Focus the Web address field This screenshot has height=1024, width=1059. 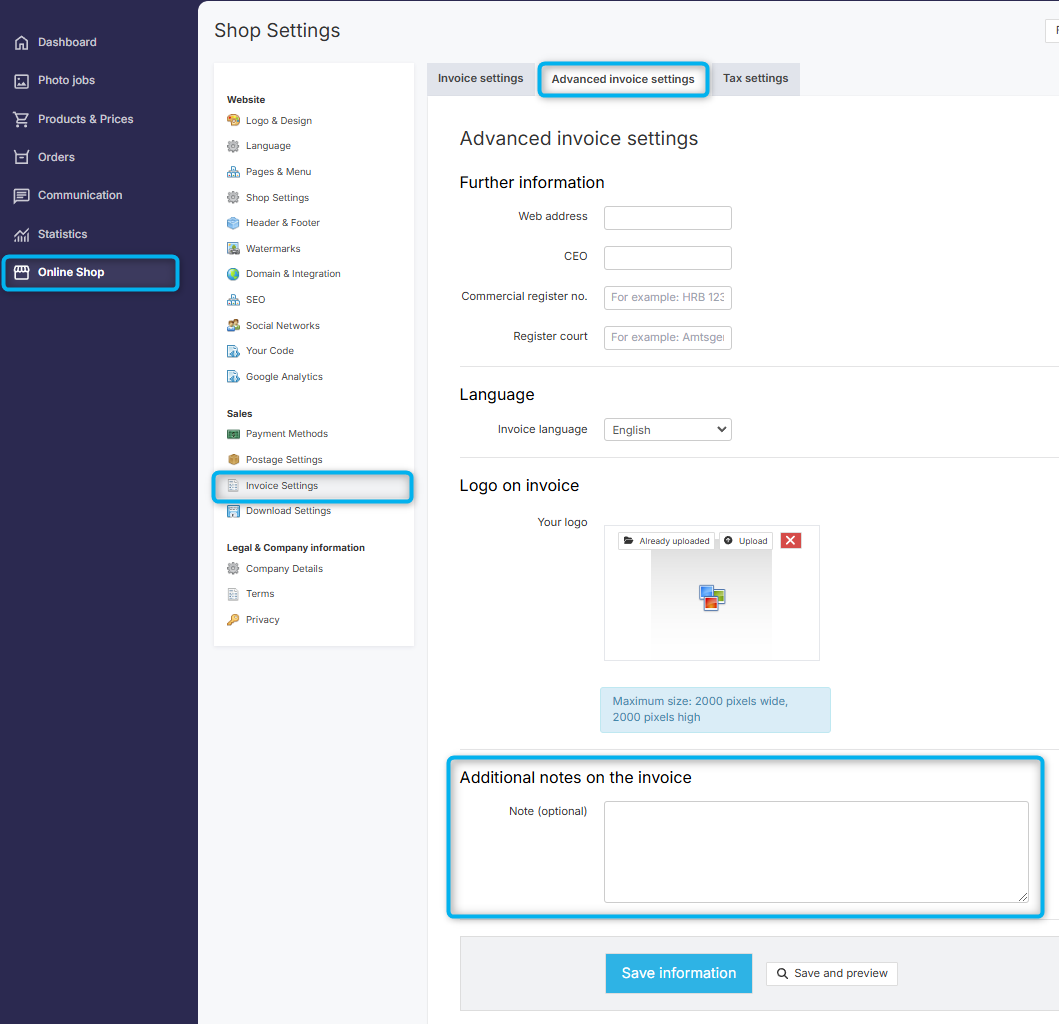tap(667, 217)
